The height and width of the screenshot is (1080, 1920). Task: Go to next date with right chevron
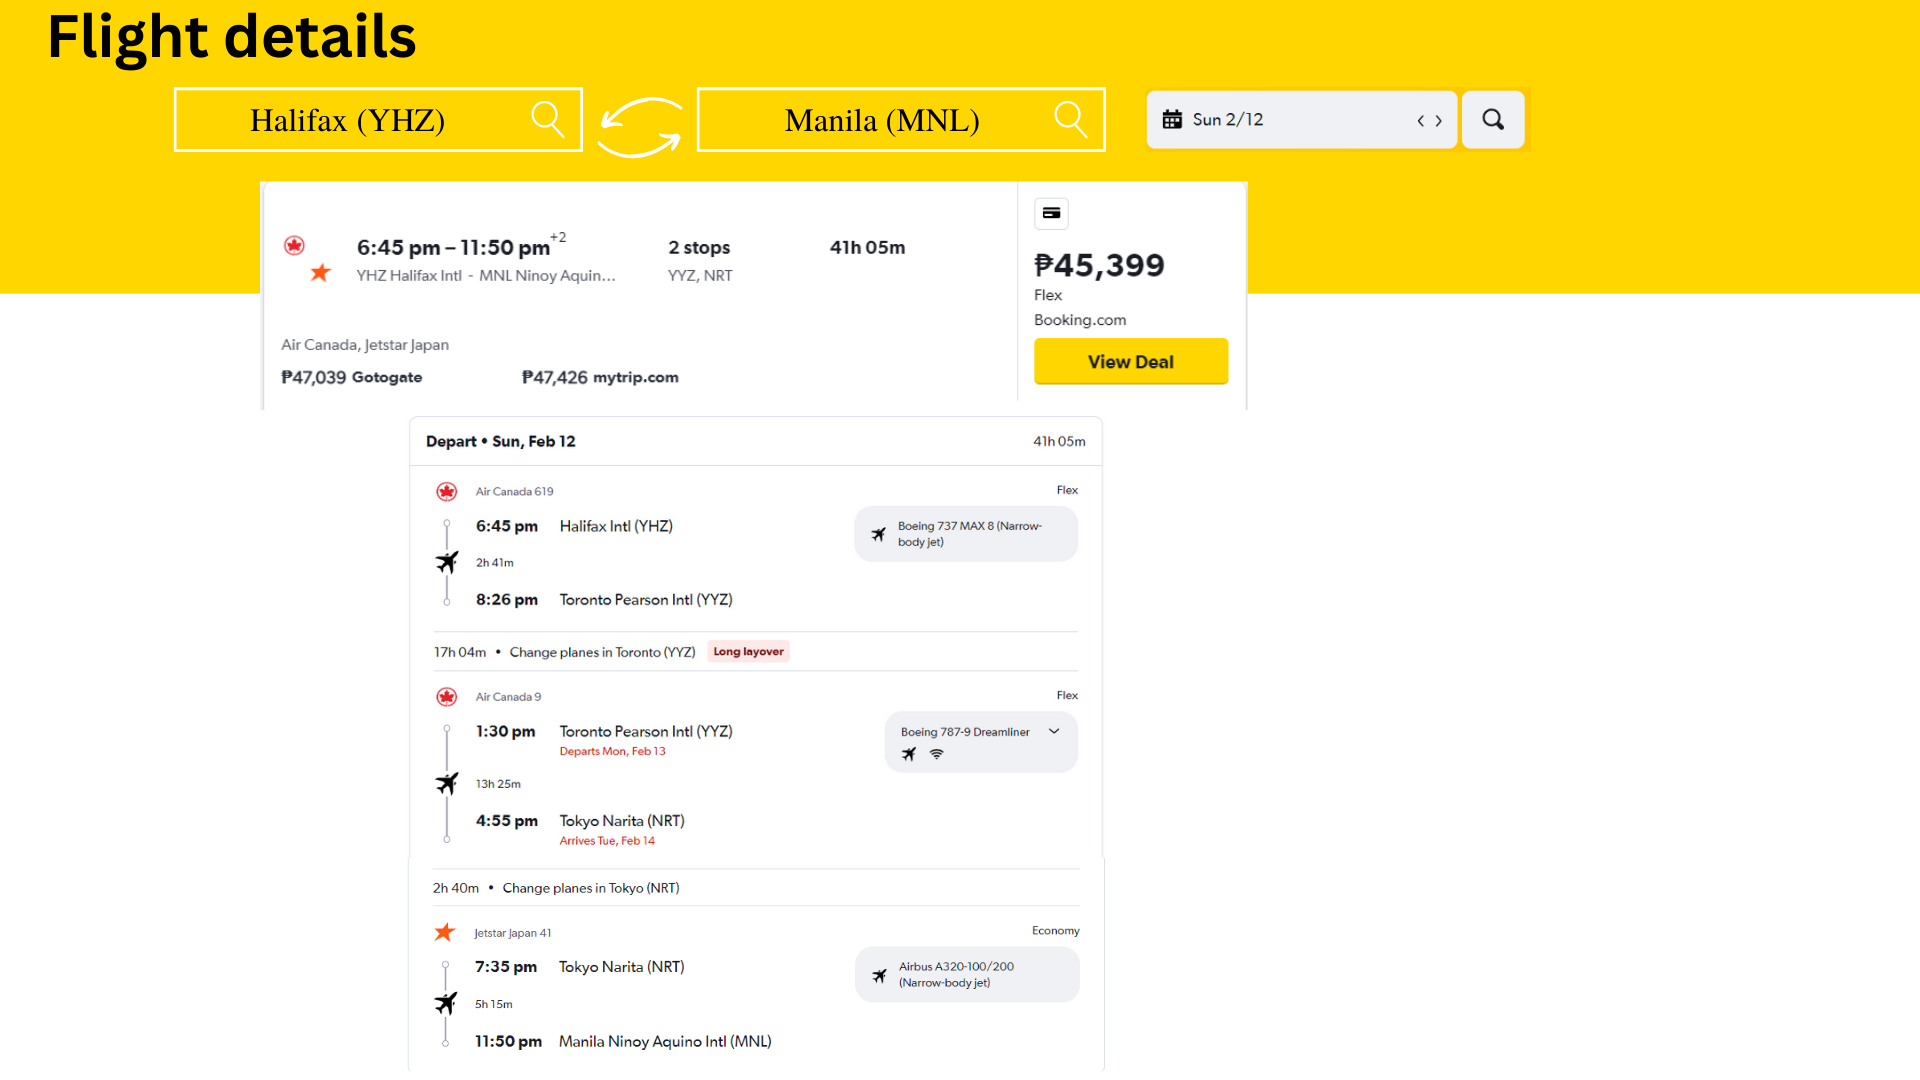click(1439, 121)
